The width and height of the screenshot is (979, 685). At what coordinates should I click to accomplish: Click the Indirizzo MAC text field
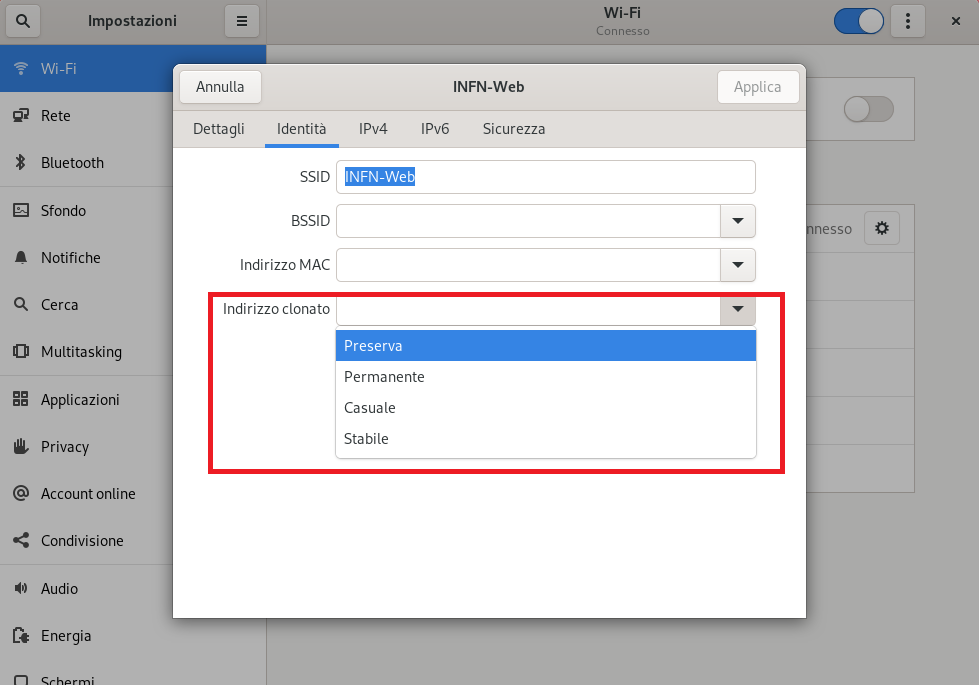coord(528,265)
